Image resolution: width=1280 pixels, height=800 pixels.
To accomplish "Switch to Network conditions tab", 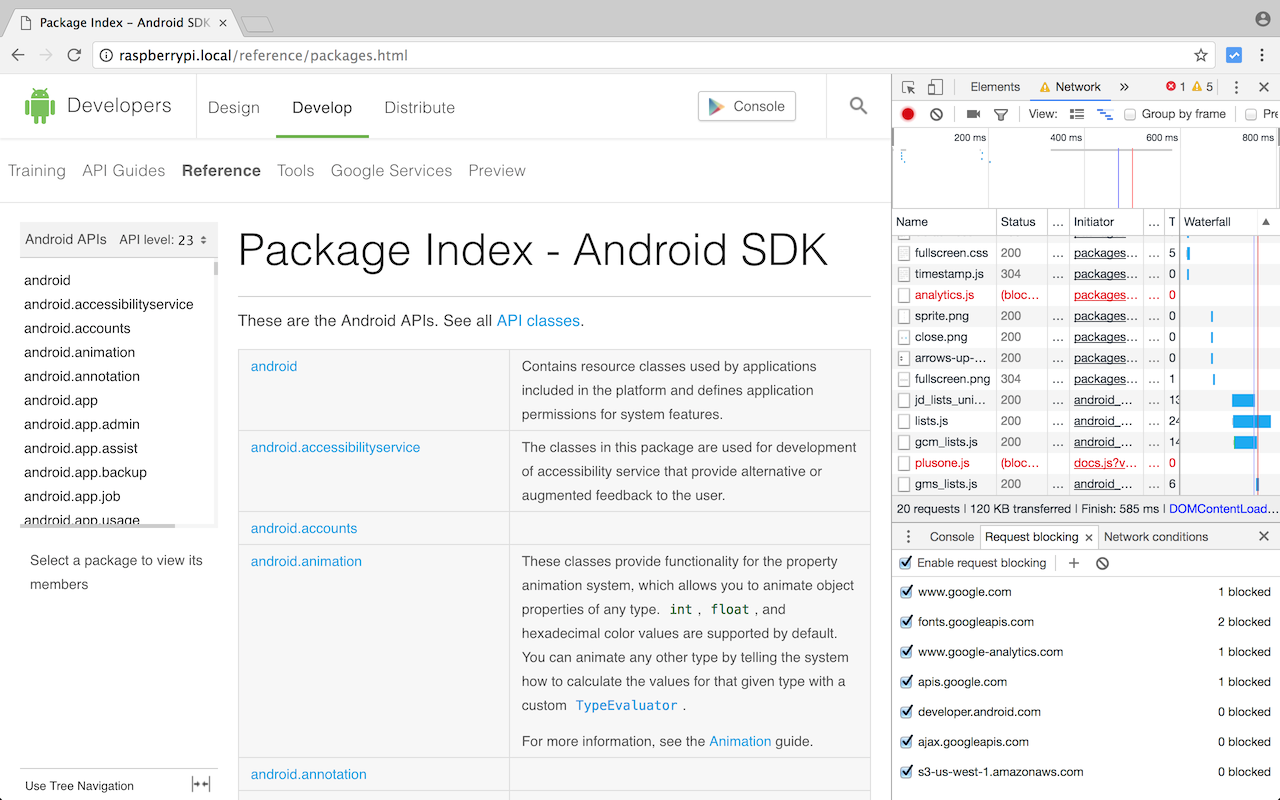I will point(1156,537).
